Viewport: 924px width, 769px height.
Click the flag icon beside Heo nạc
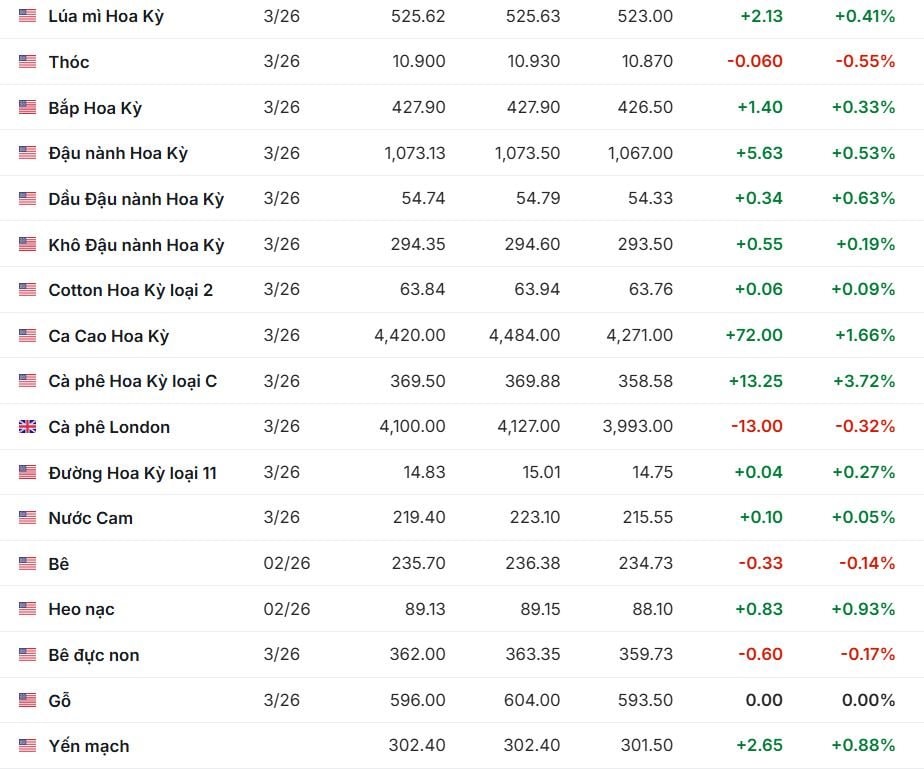(x=27, y=609)
